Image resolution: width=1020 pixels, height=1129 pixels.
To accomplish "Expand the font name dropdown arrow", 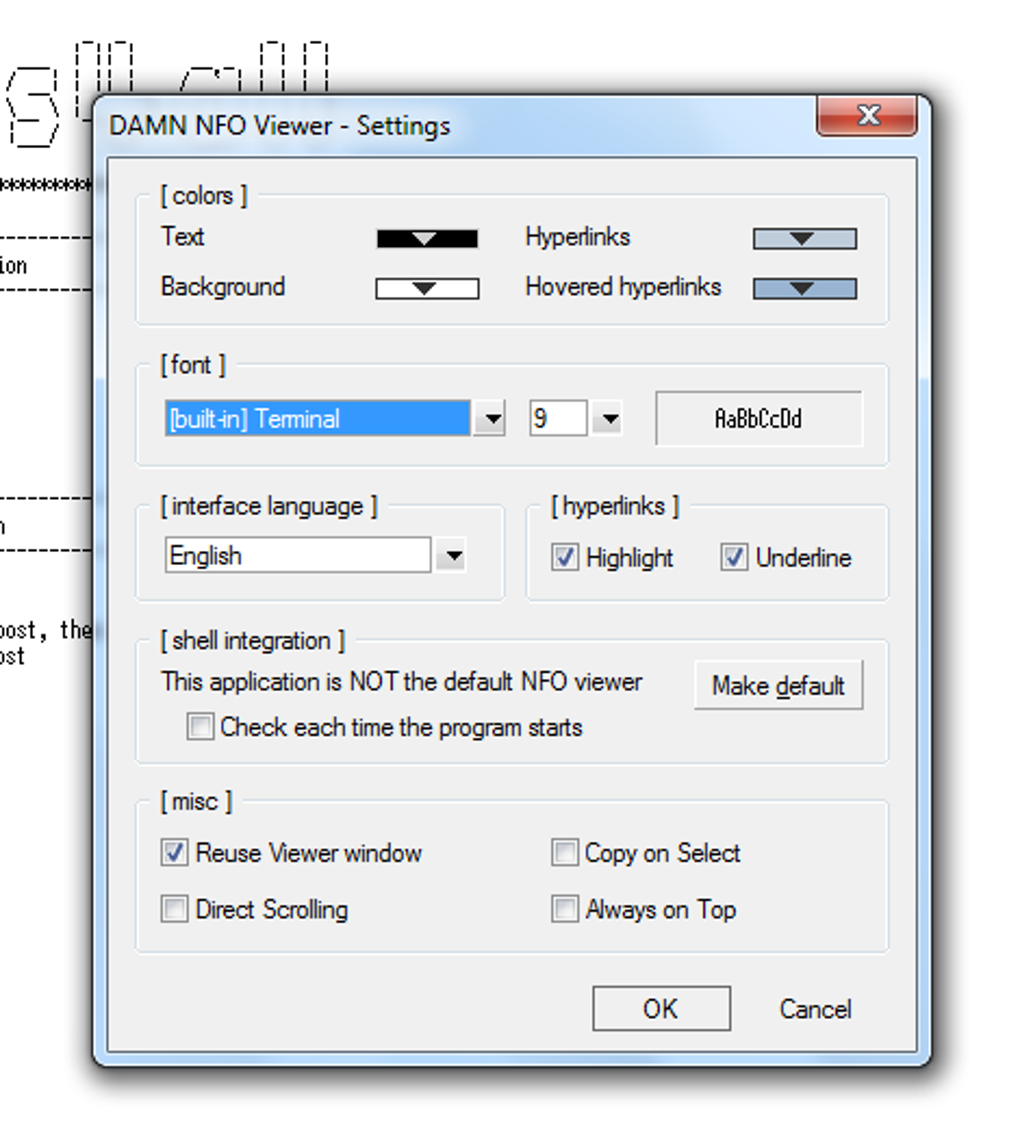I will pos(492,418).
